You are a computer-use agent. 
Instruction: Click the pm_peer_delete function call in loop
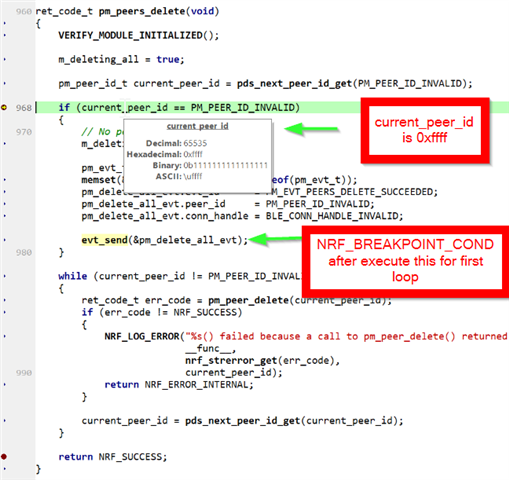(x=249, y=300)
